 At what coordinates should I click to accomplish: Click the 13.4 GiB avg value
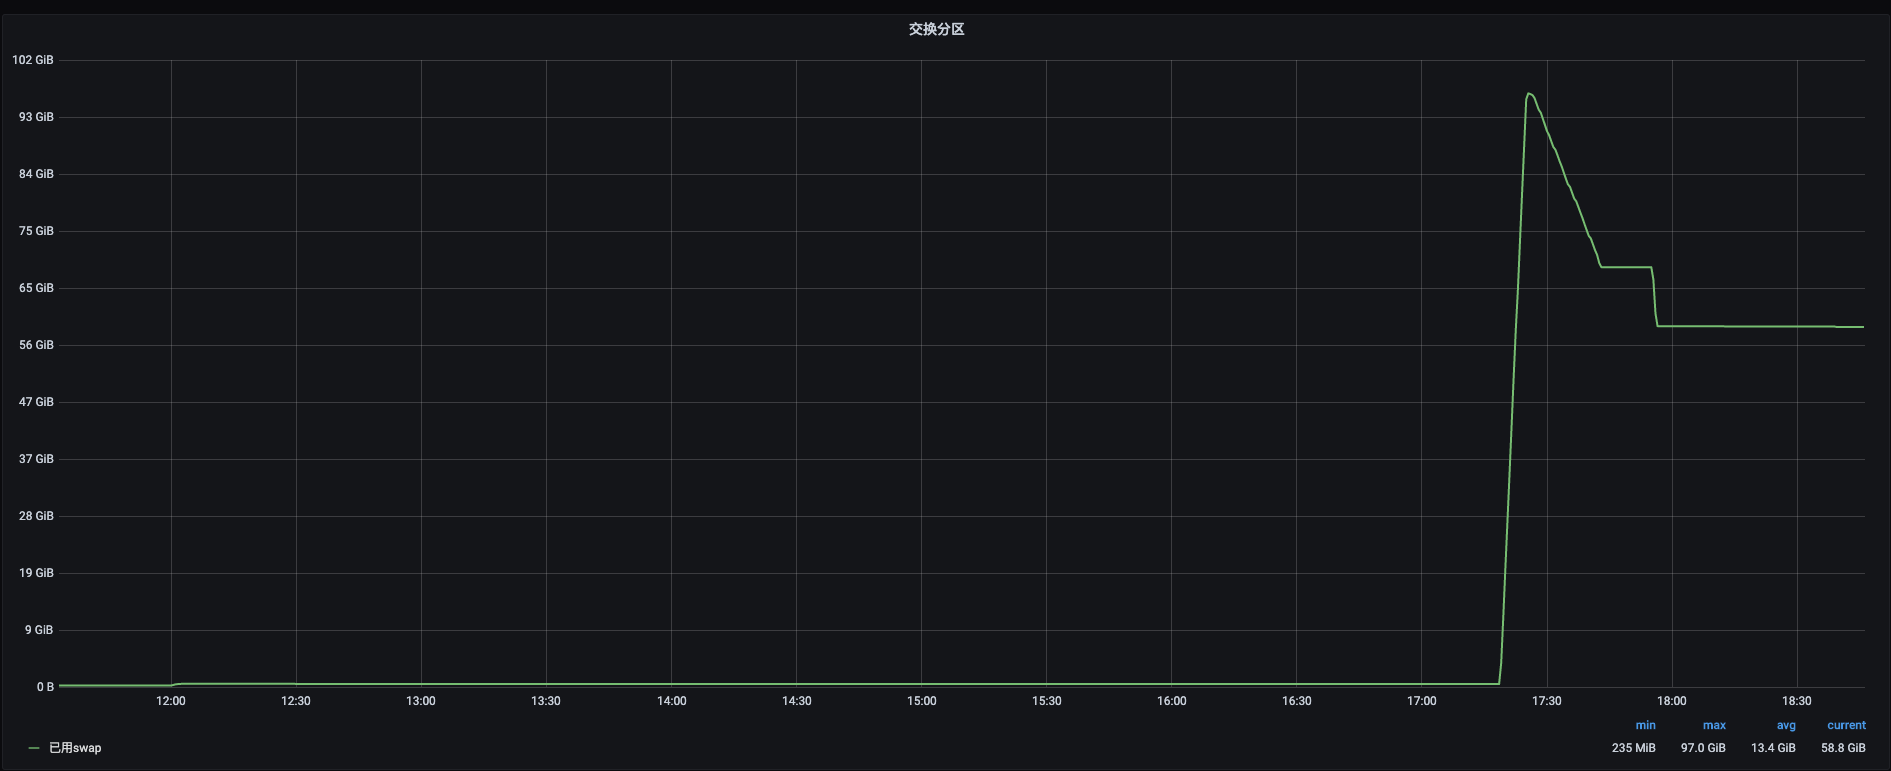pos(1773,748)
